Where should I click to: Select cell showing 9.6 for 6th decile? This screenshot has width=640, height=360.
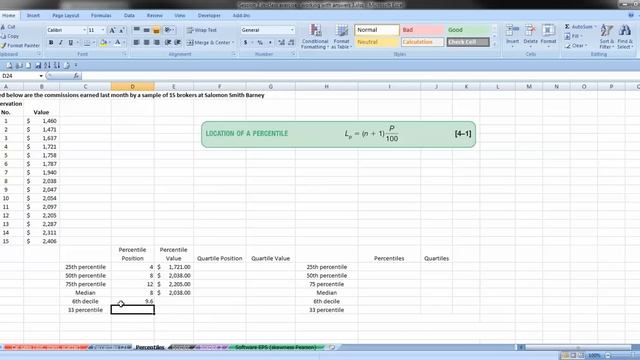click(133, 301)
